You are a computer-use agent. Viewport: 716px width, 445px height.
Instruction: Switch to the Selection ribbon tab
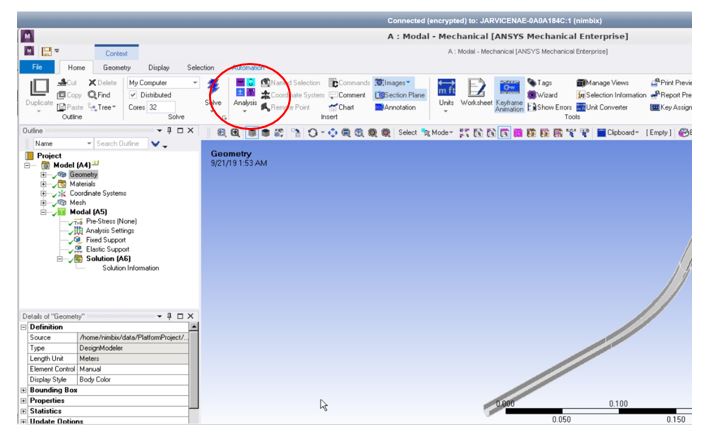tap(200, 68)
